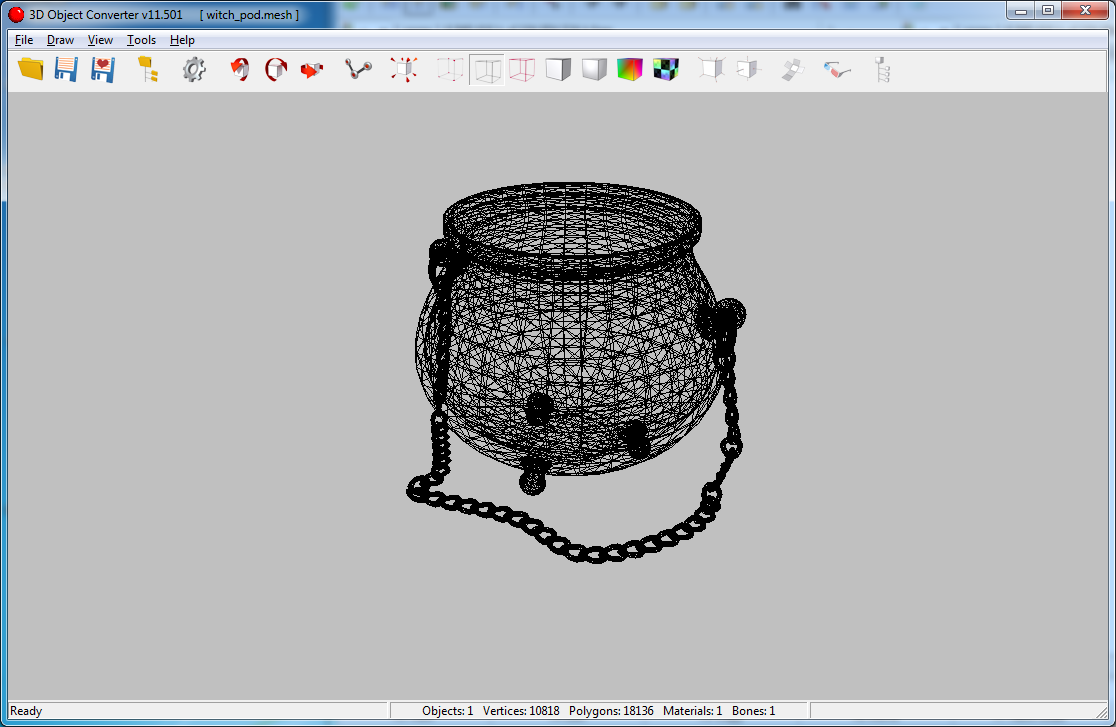Switch to the red wireframe cube mode
Viewport: 1116px width, 727px height.
pos(522,70)
